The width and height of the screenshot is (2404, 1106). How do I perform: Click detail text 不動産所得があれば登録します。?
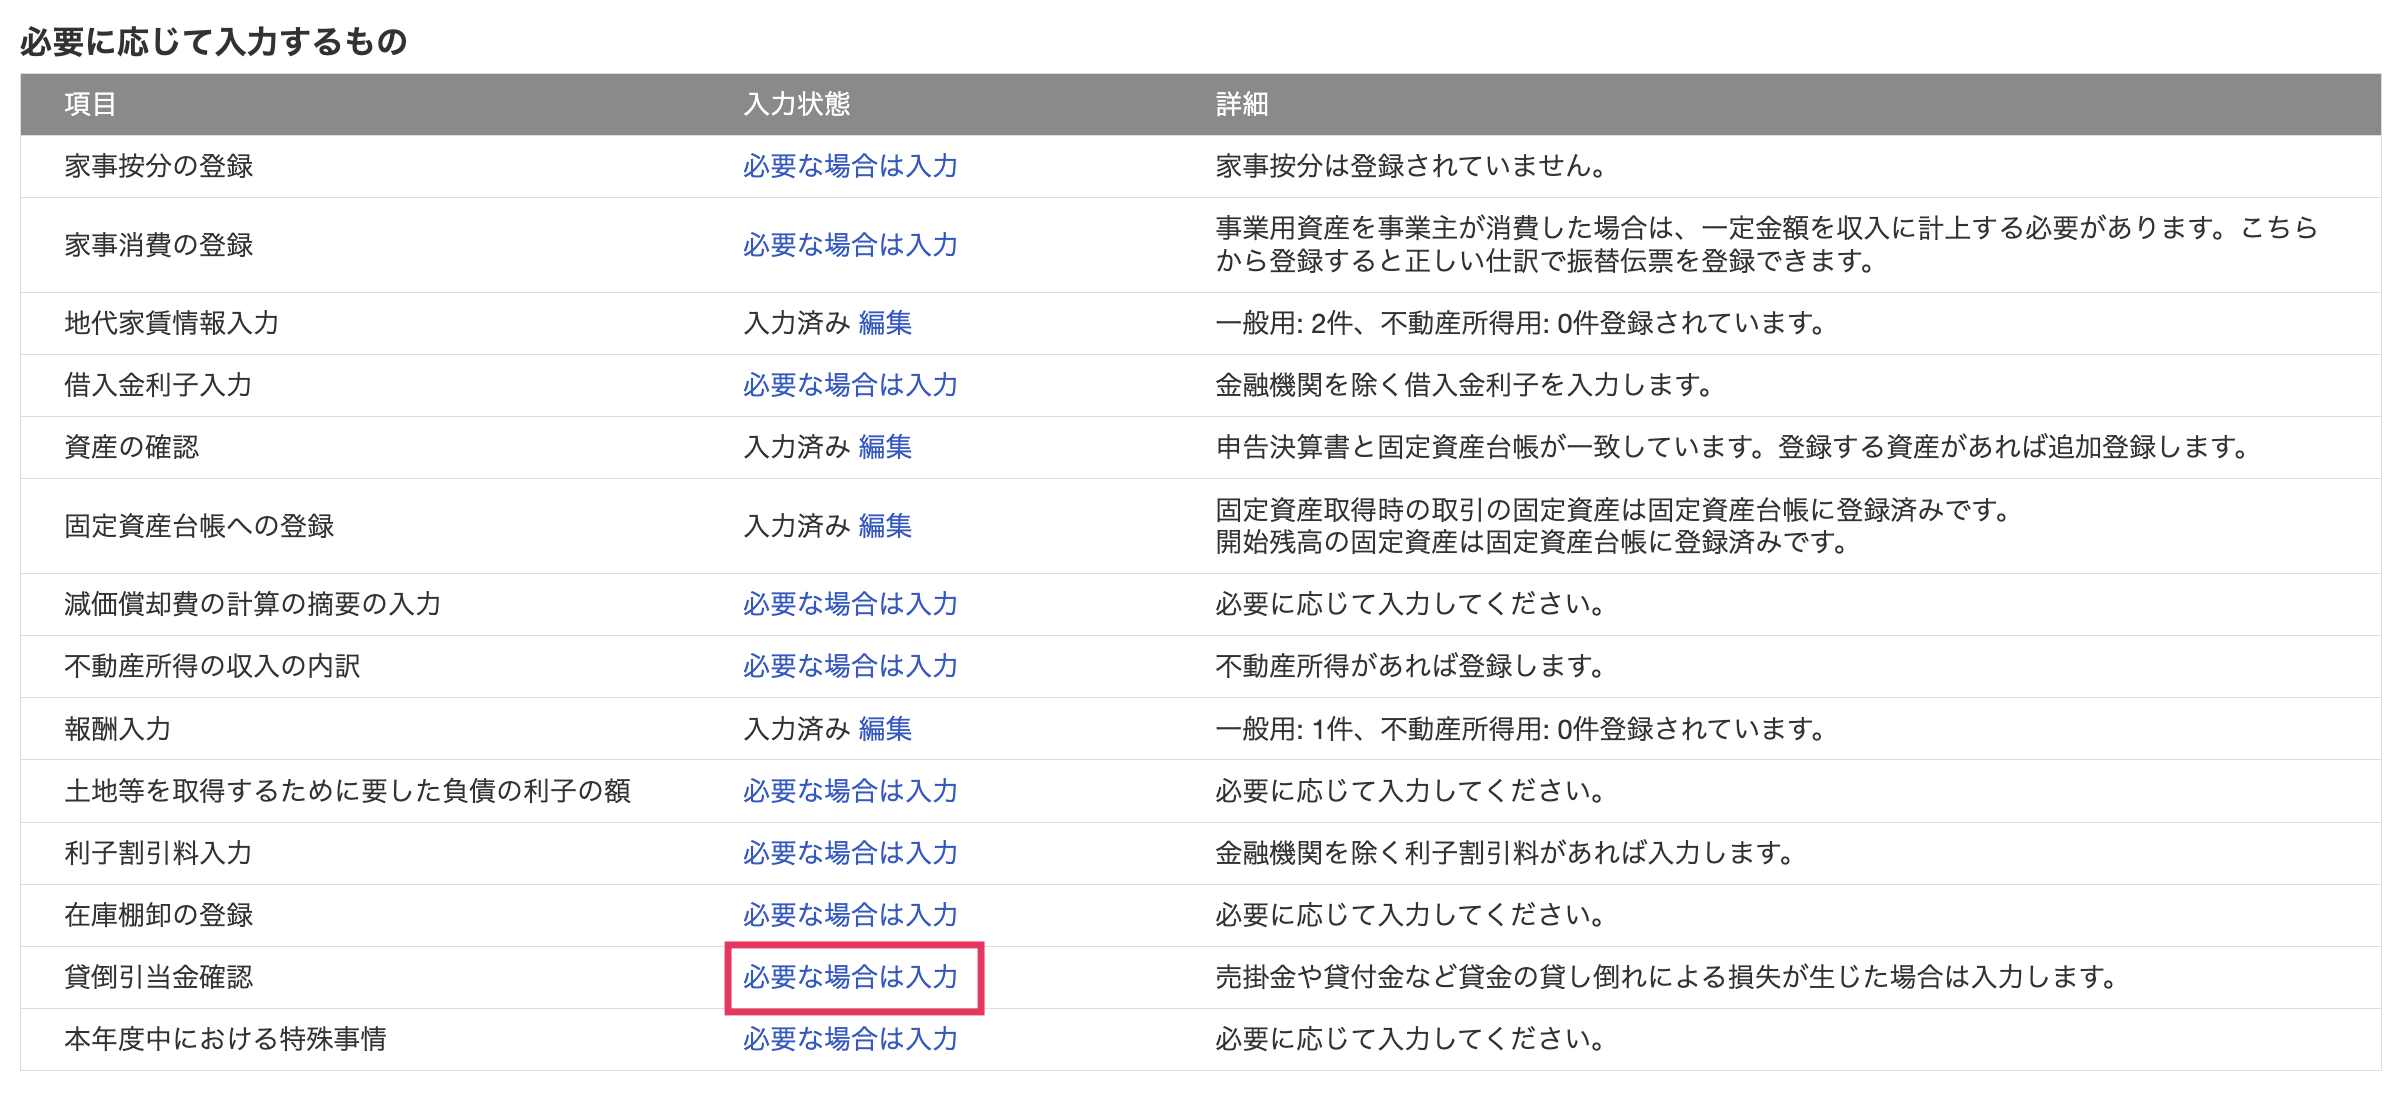(1410, 666)
